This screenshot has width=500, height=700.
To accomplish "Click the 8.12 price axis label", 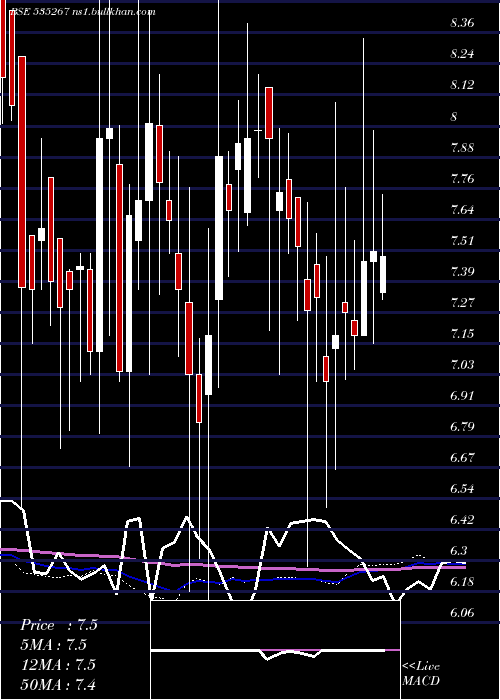I will point(462,85).
